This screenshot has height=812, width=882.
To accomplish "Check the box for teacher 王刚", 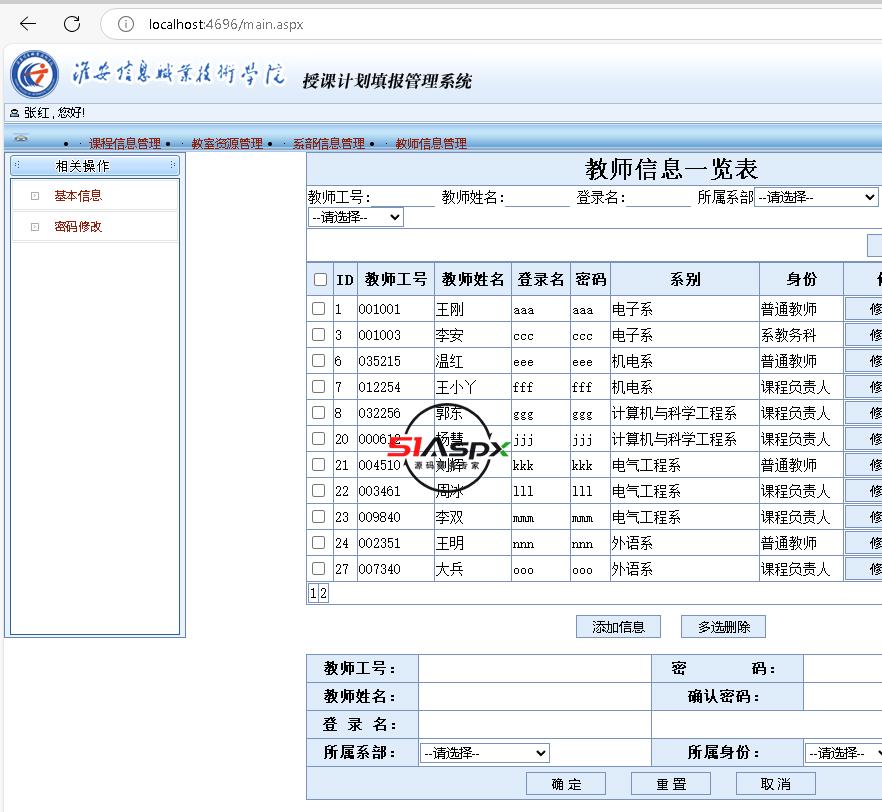I will point(319,309).
